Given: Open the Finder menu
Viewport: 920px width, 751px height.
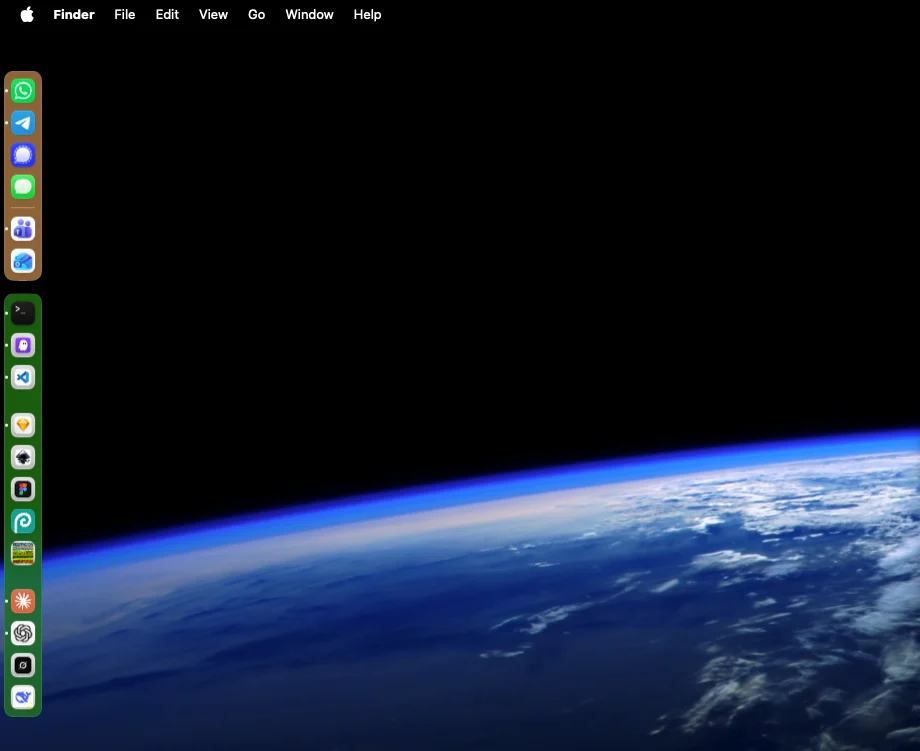Looking at the screenshot, I should [x=74, y=15].
